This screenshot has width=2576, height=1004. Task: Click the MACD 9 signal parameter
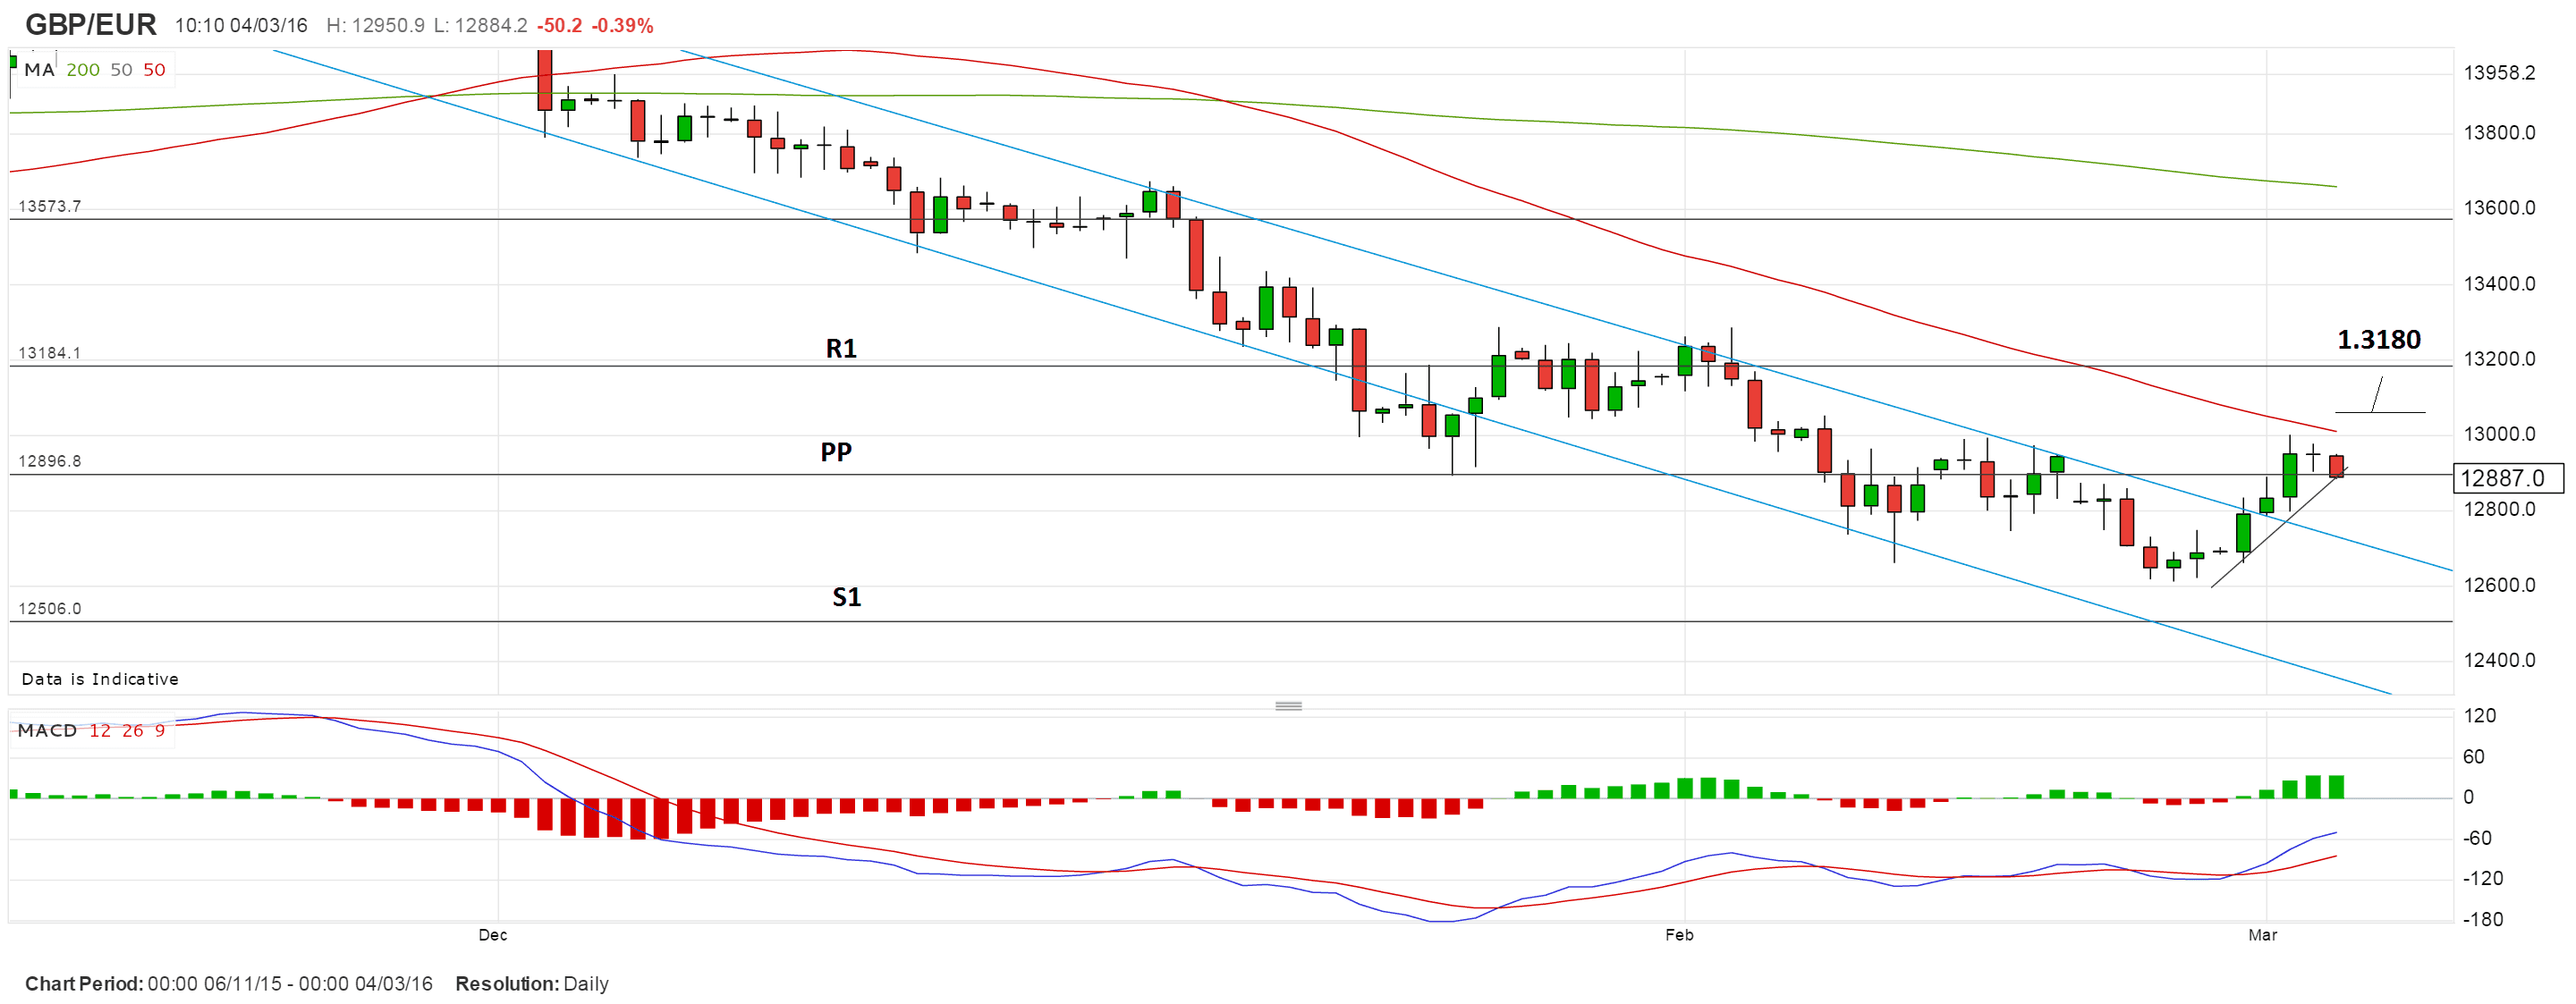coord(160,731)
